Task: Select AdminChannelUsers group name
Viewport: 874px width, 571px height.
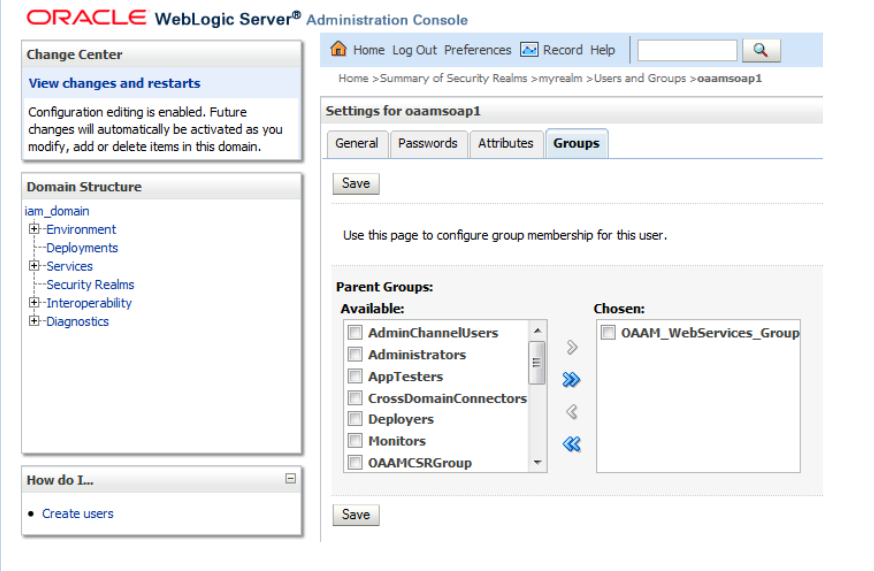Action: click(x=433, y=333)
